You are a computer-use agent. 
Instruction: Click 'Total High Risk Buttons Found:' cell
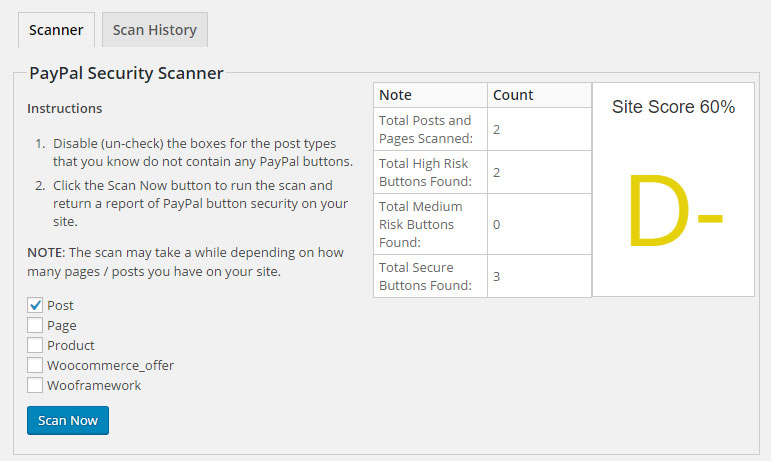pyautogui.click(x=430, y=172)
